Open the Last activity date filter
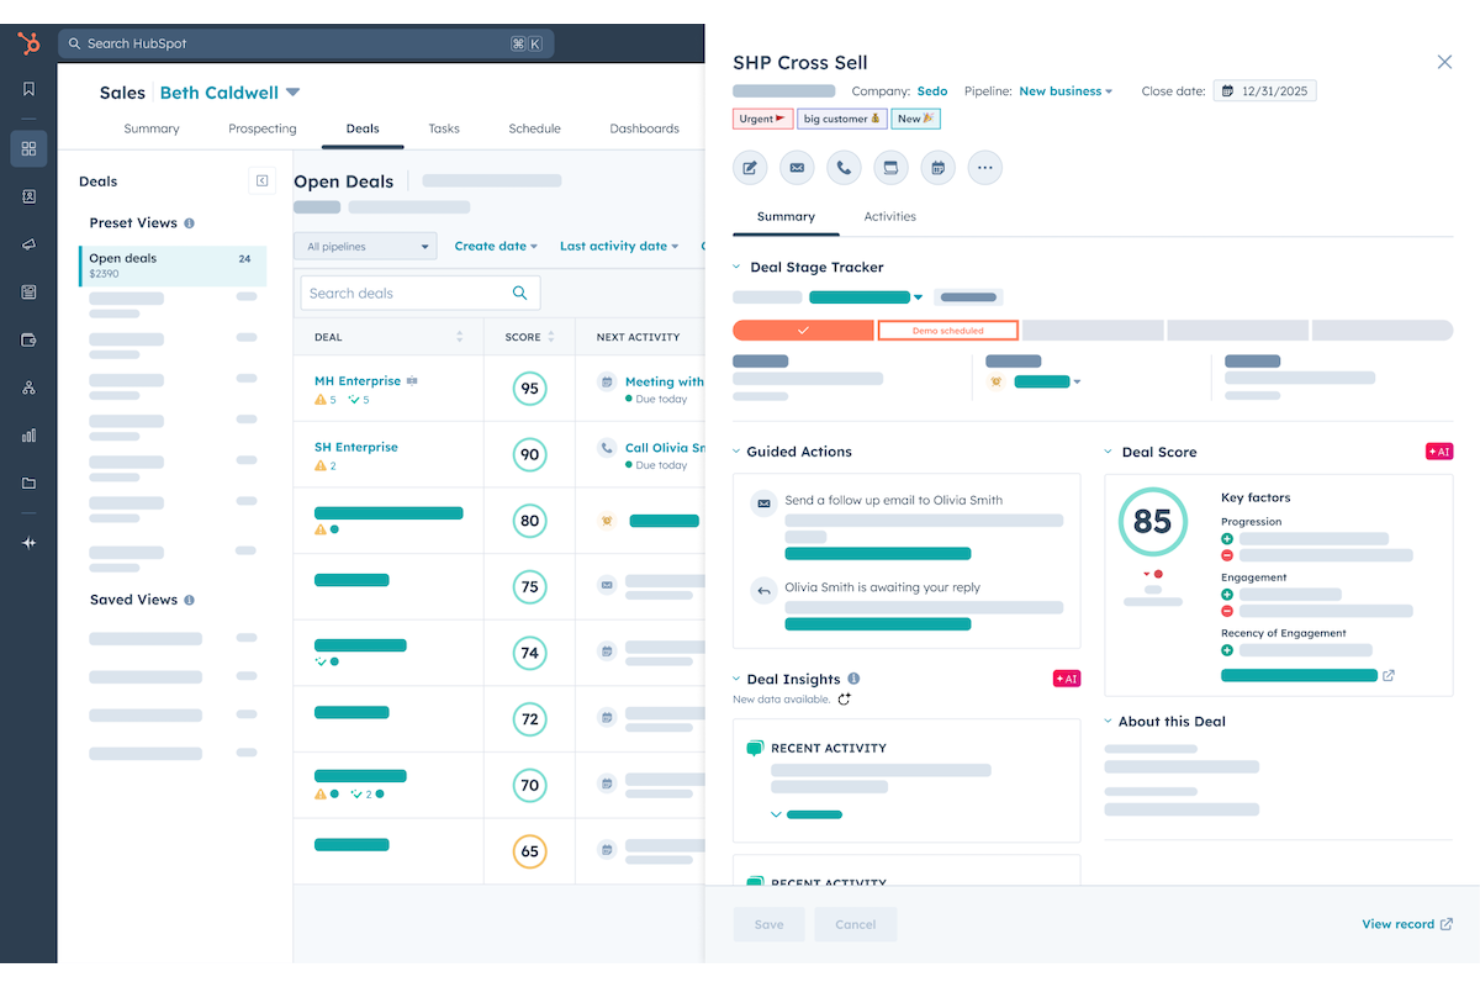Screen dimensions: 1480x987 tap(619, 245)
